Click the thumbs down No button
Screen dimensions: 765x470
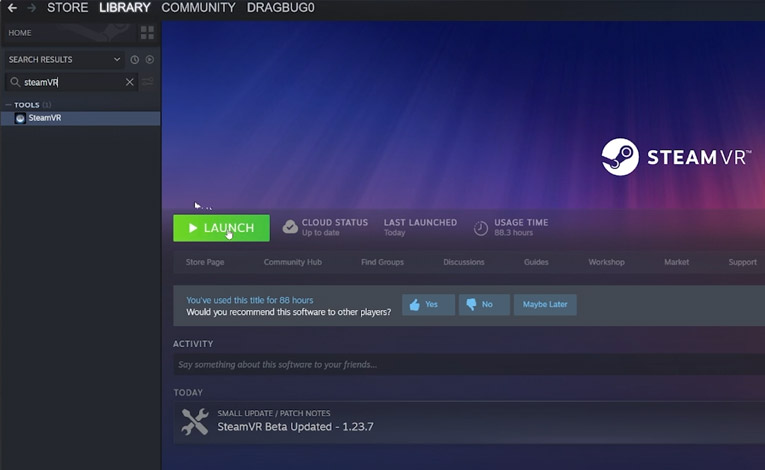point(483,304)
